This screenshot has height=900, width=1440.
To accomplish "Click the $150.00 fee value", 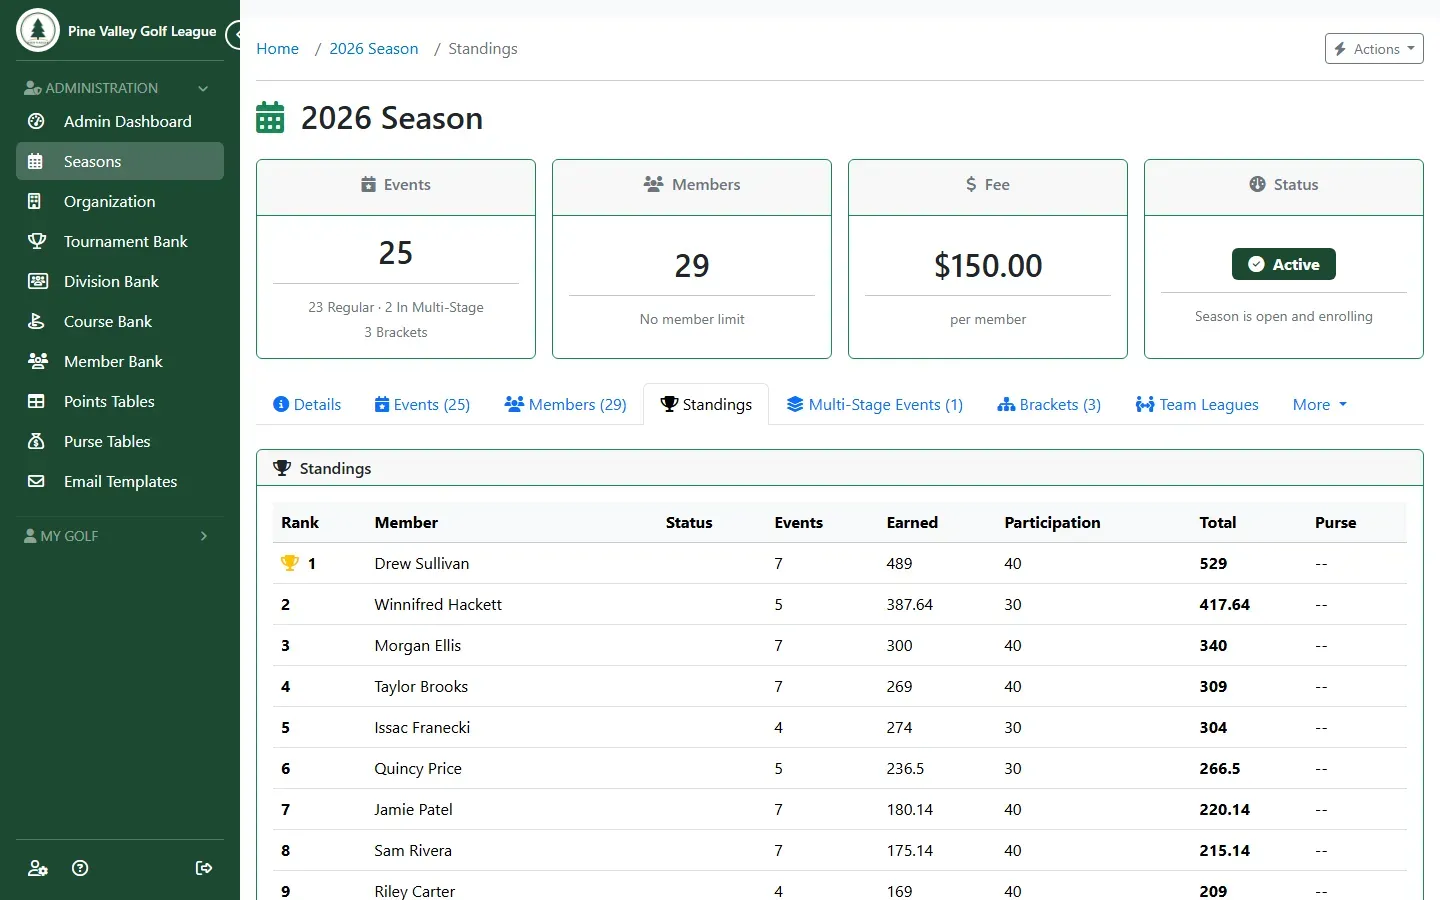I will pyautogui.click(x=988, y=266).
